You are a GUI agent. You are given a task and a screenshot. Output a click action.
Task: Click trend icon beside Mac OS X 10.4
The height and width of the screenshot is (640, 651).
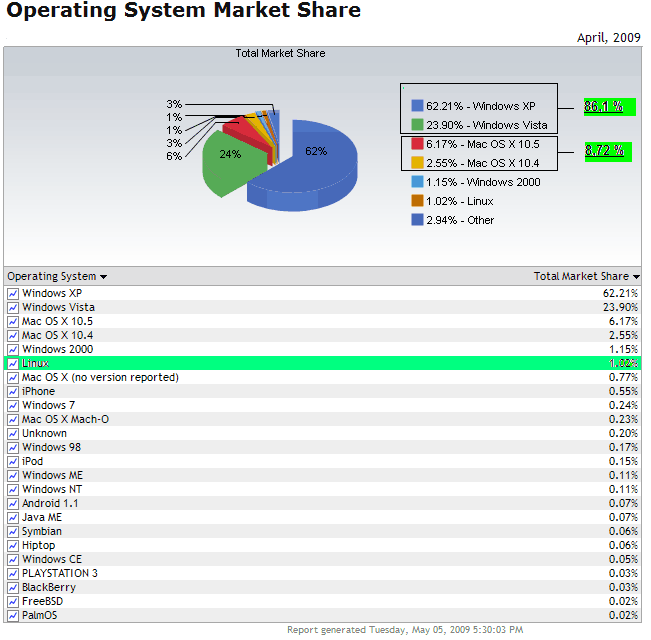click(x=13, y=336)
